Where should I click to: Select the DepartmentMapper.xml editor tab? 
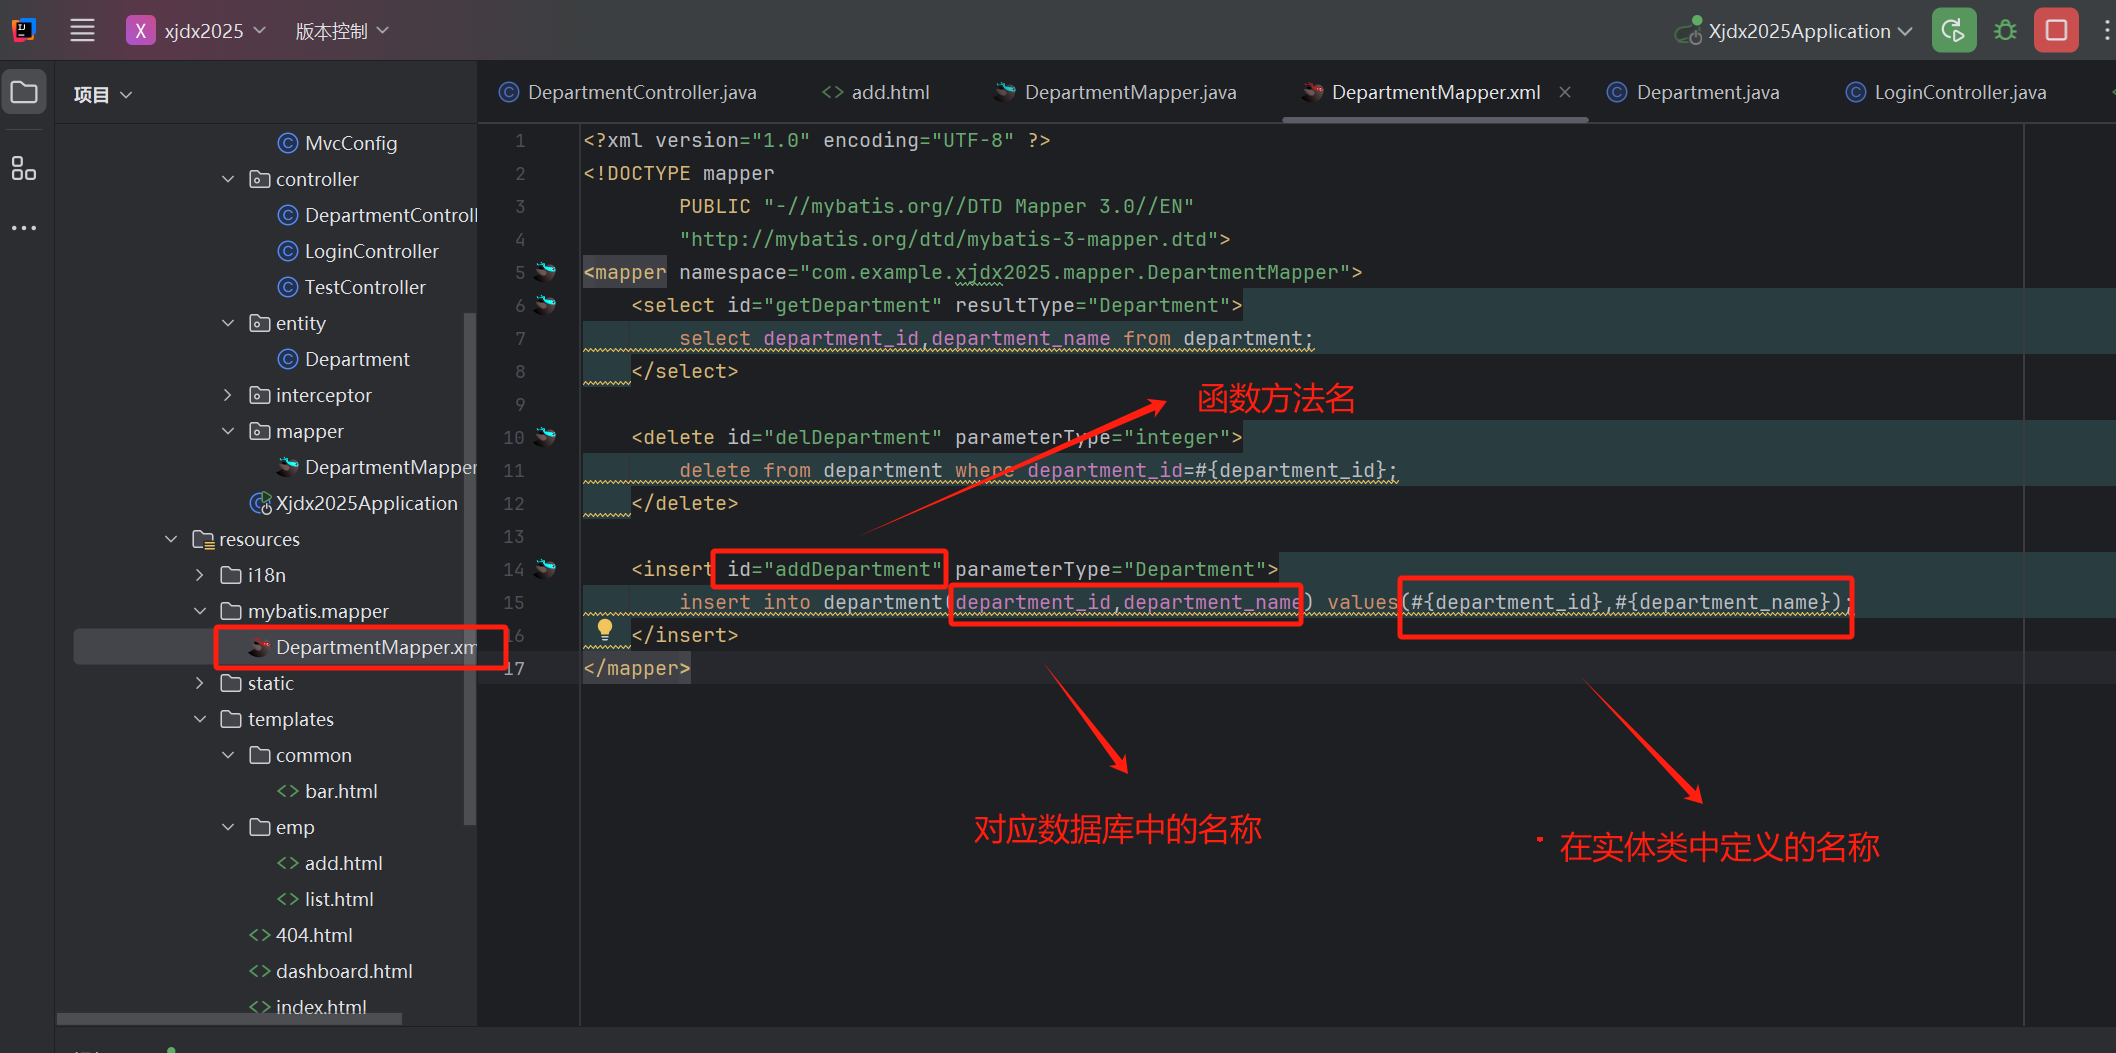tap(1423, 92)
